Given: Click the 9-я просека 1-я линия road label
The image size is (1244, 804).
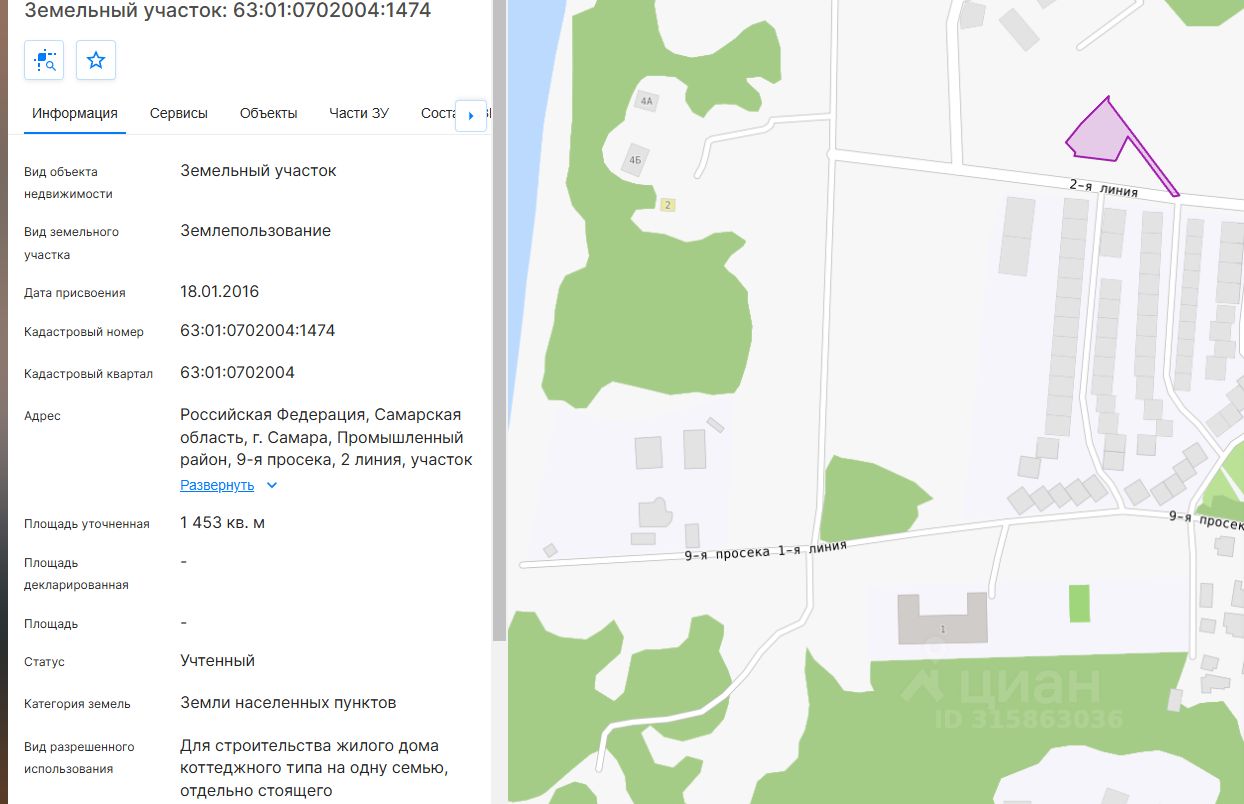Looking at the screenshot, I should [x=765, y=551].
